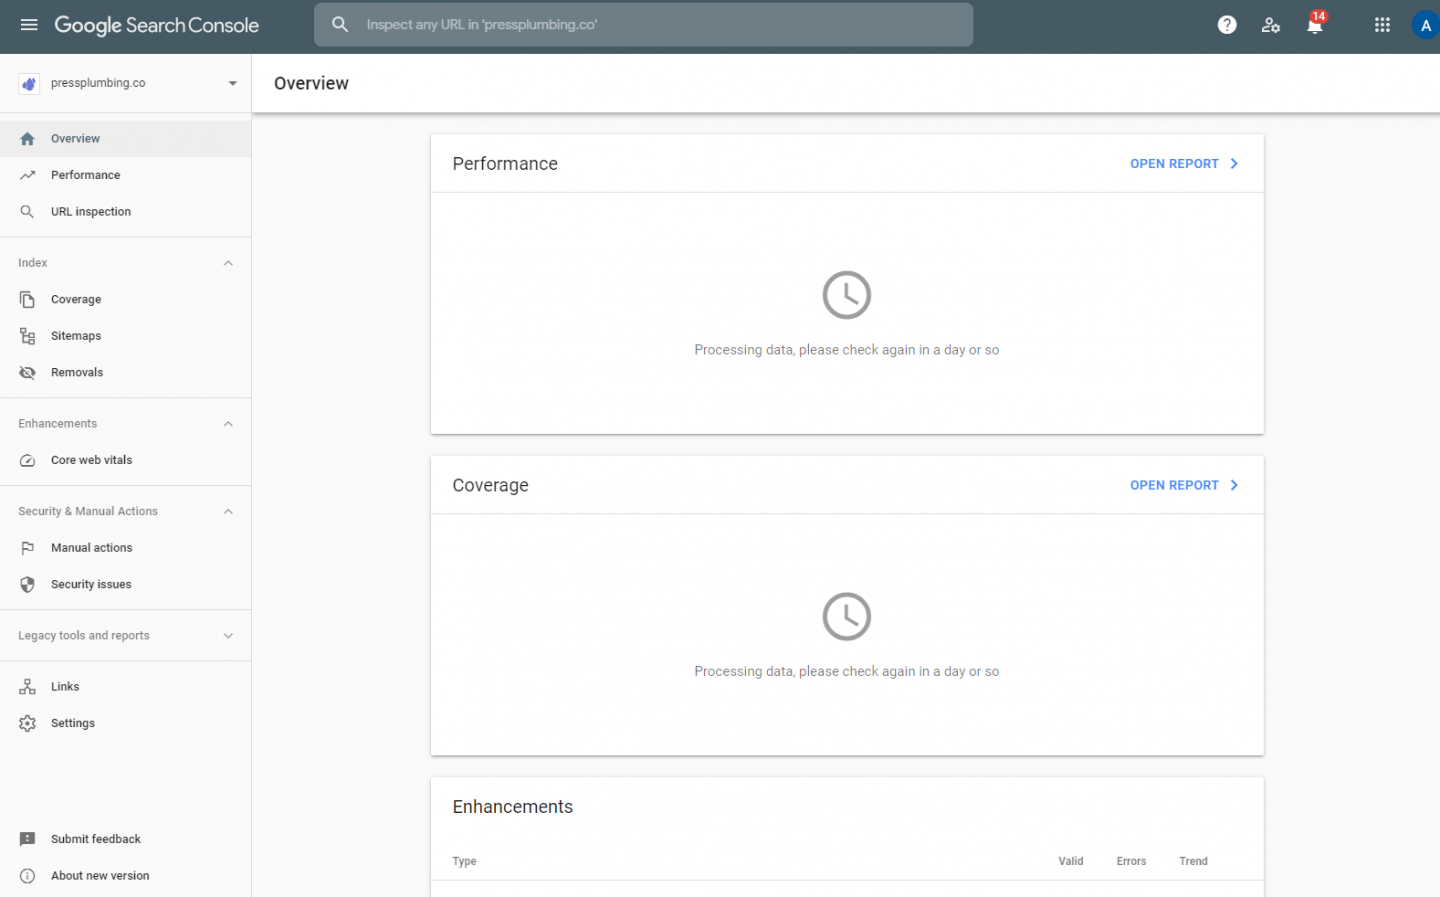
Task: Open the account avatar labeled A
Action: (x=1425, y=25)
